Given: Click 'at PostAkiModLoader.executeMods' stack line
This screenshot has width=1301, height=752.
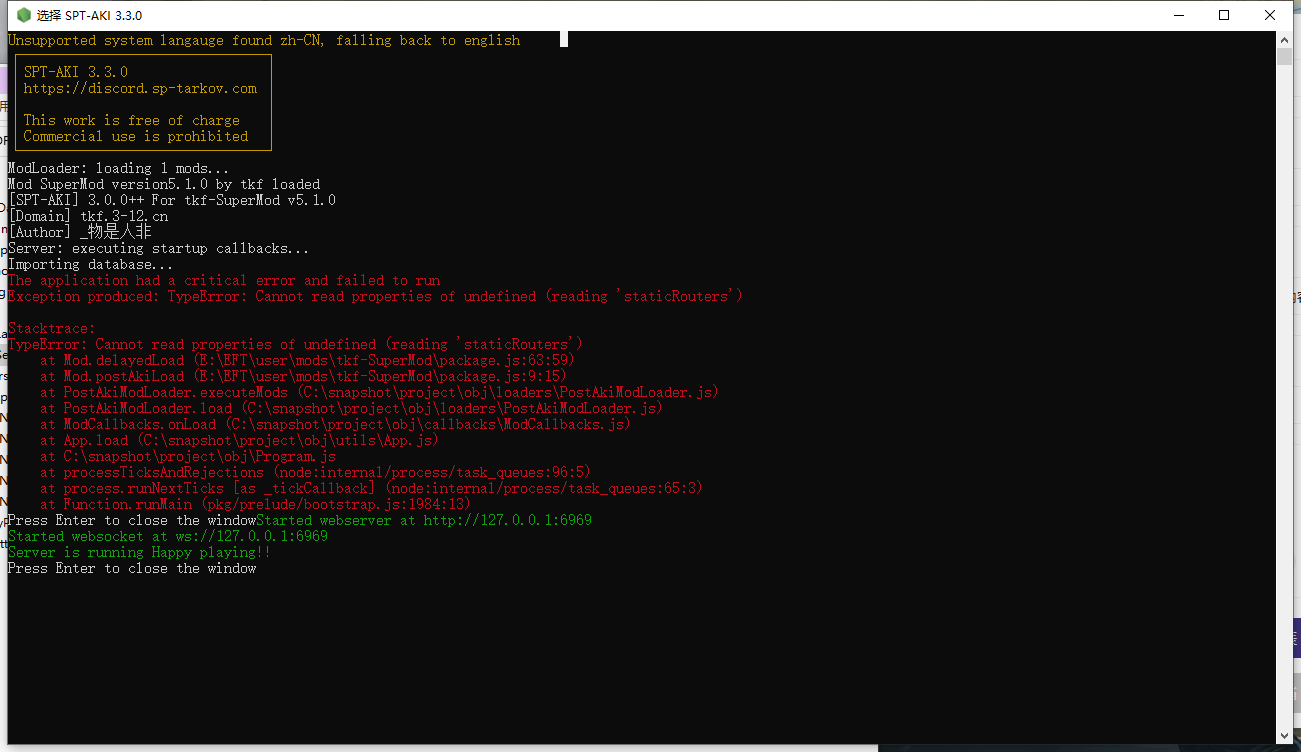Looking at the screenshot, I should pos(380,392).
